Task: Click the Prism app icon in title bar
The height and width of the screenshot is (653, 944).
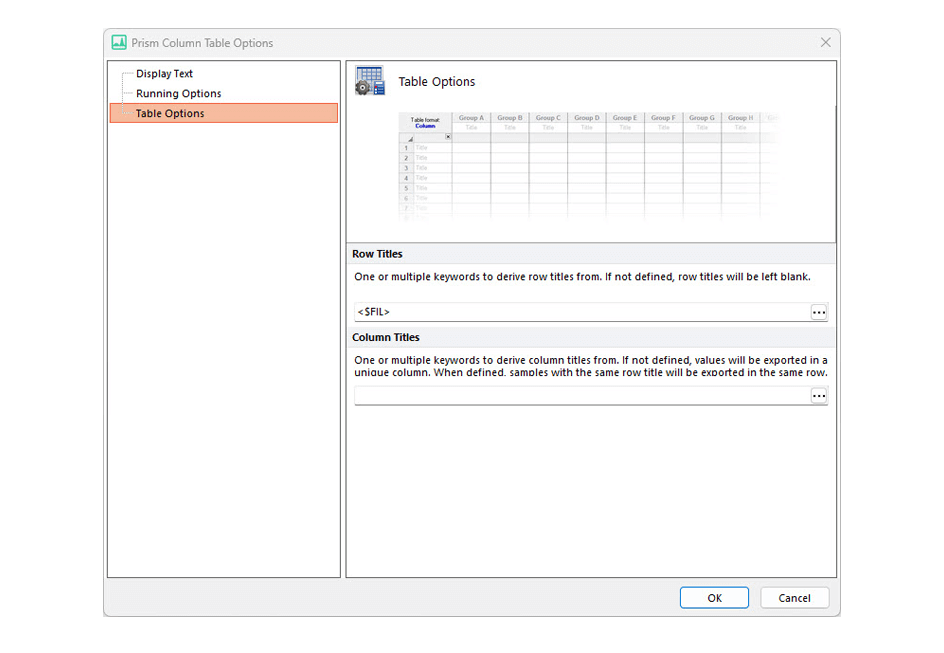Action: pyautogui.click(x=119, y=43)
